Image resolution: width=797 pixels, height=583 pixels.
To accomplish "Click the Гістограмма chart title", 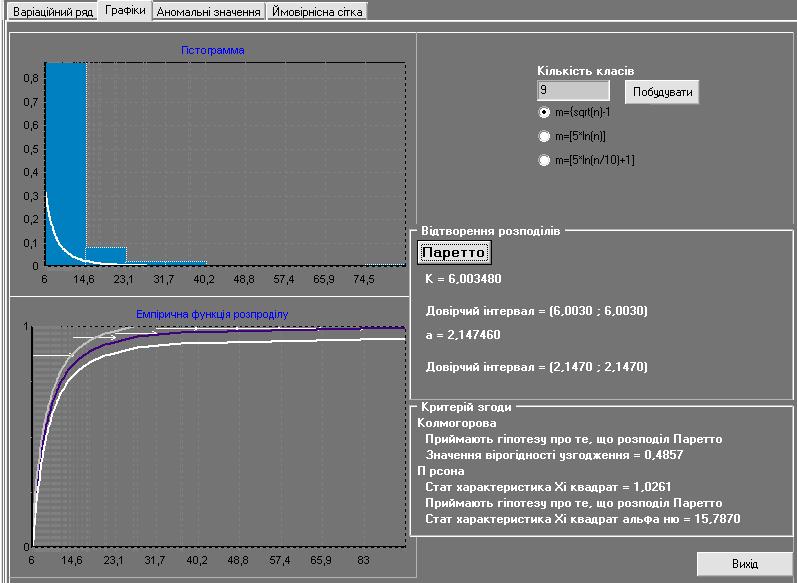I will [x=212, y=50].
